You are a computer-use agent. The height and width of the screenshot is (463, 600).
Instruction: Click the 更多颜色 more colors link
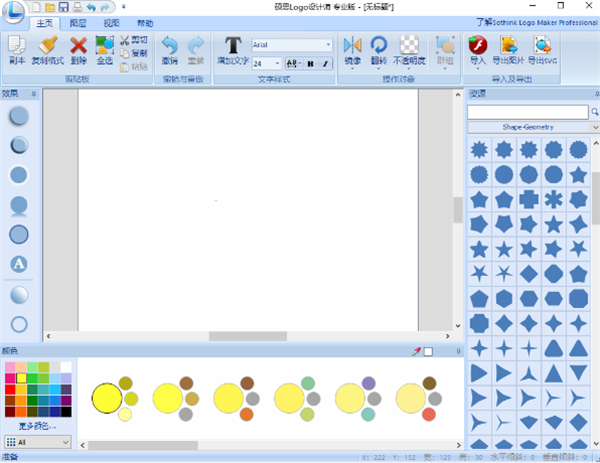point(37,425)
